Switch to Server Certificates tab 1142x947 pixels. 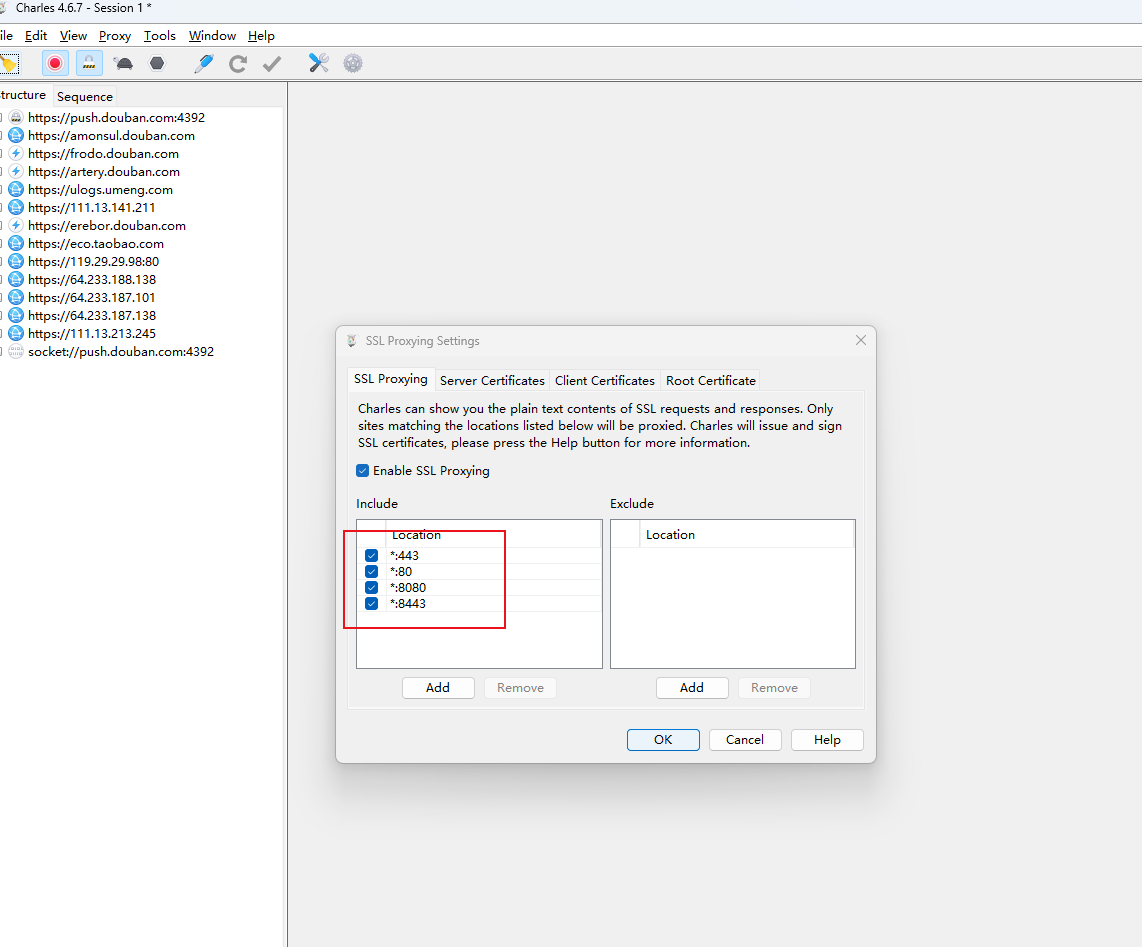[x=492, y=380]
